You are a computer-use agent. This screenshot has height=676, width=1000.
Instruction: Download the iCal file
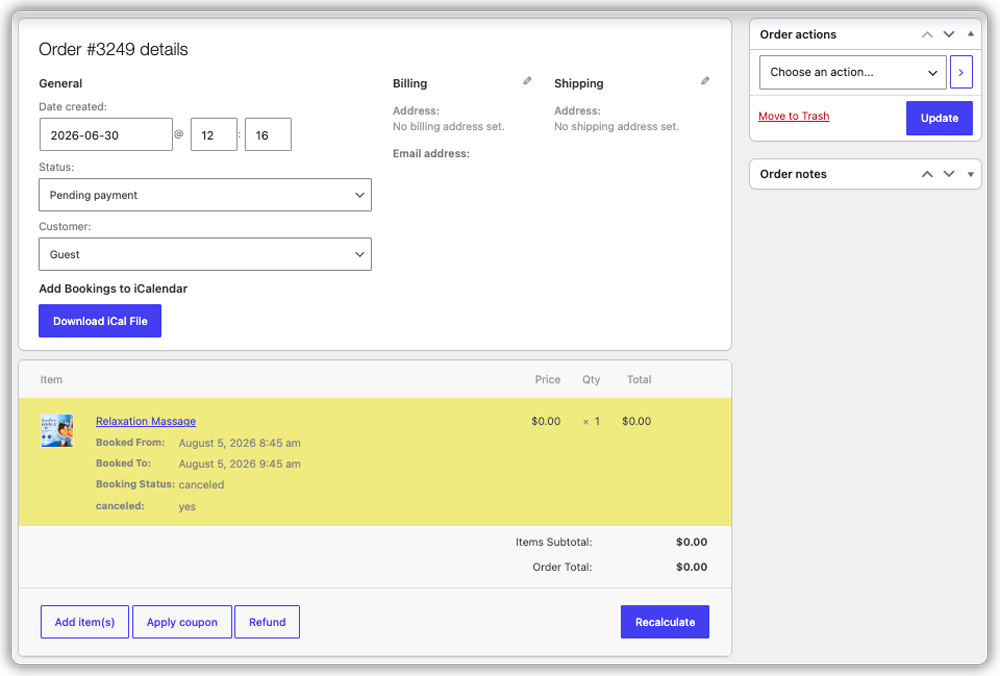[x=100, y=321]
